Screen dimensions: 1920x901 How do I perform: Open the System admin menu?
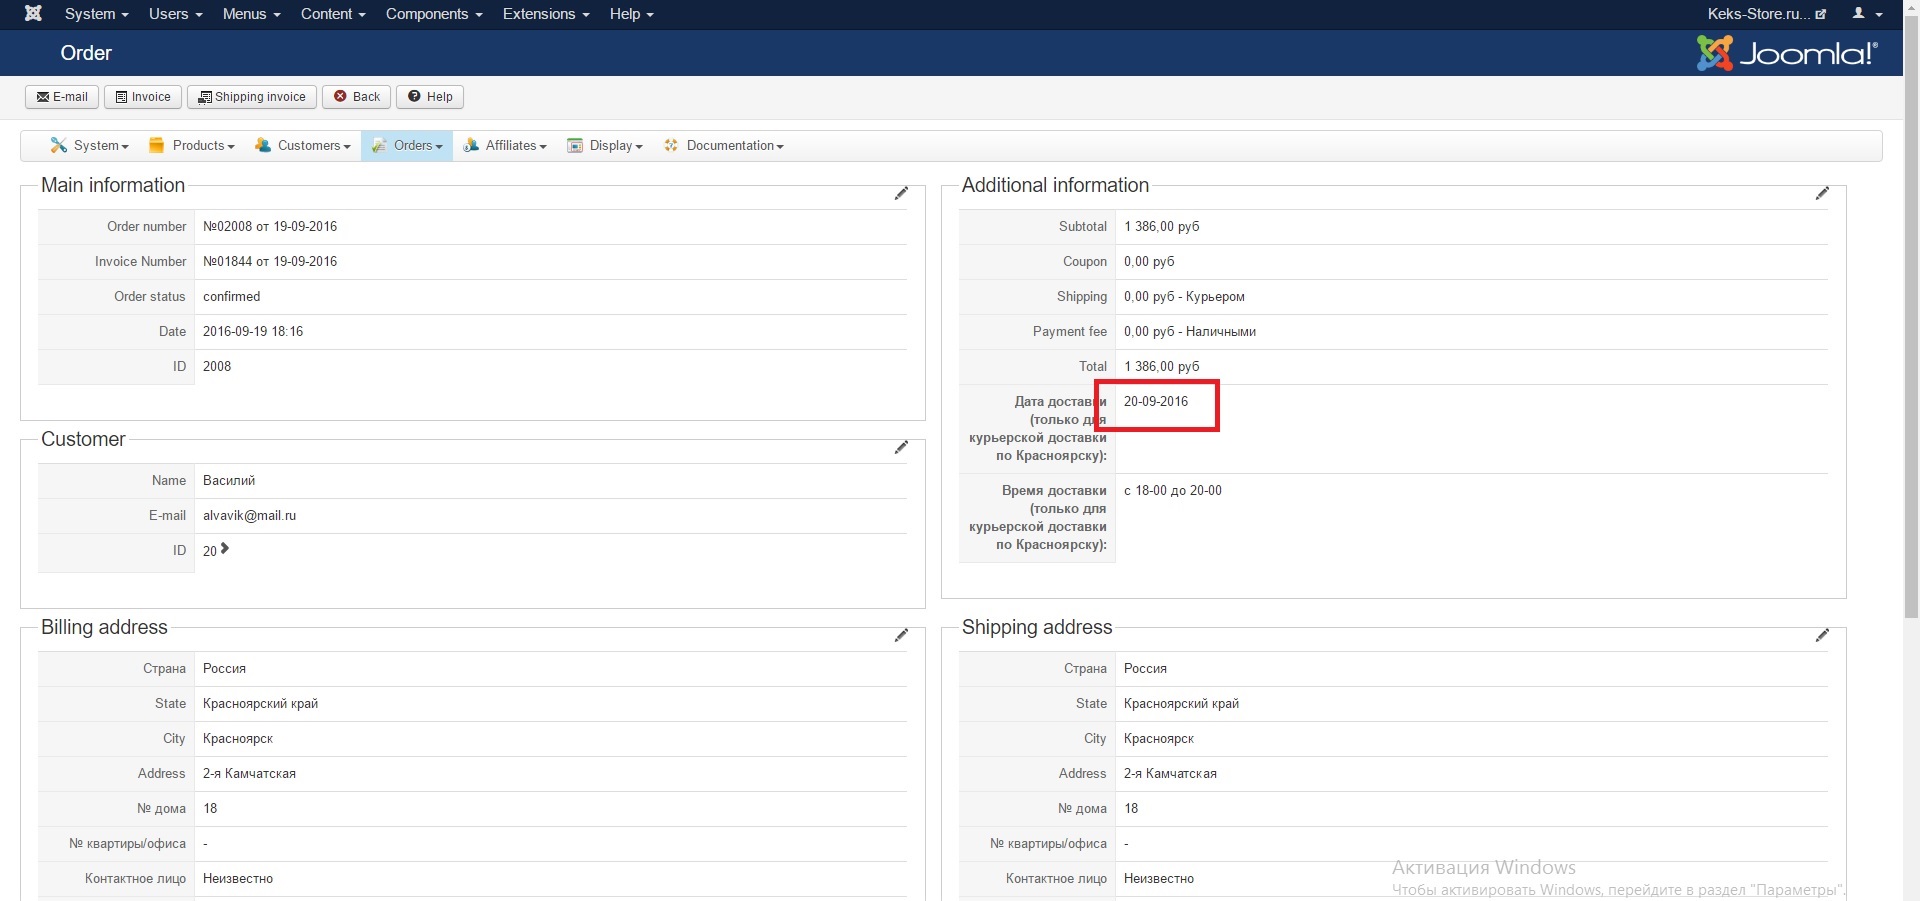point(96,14)
